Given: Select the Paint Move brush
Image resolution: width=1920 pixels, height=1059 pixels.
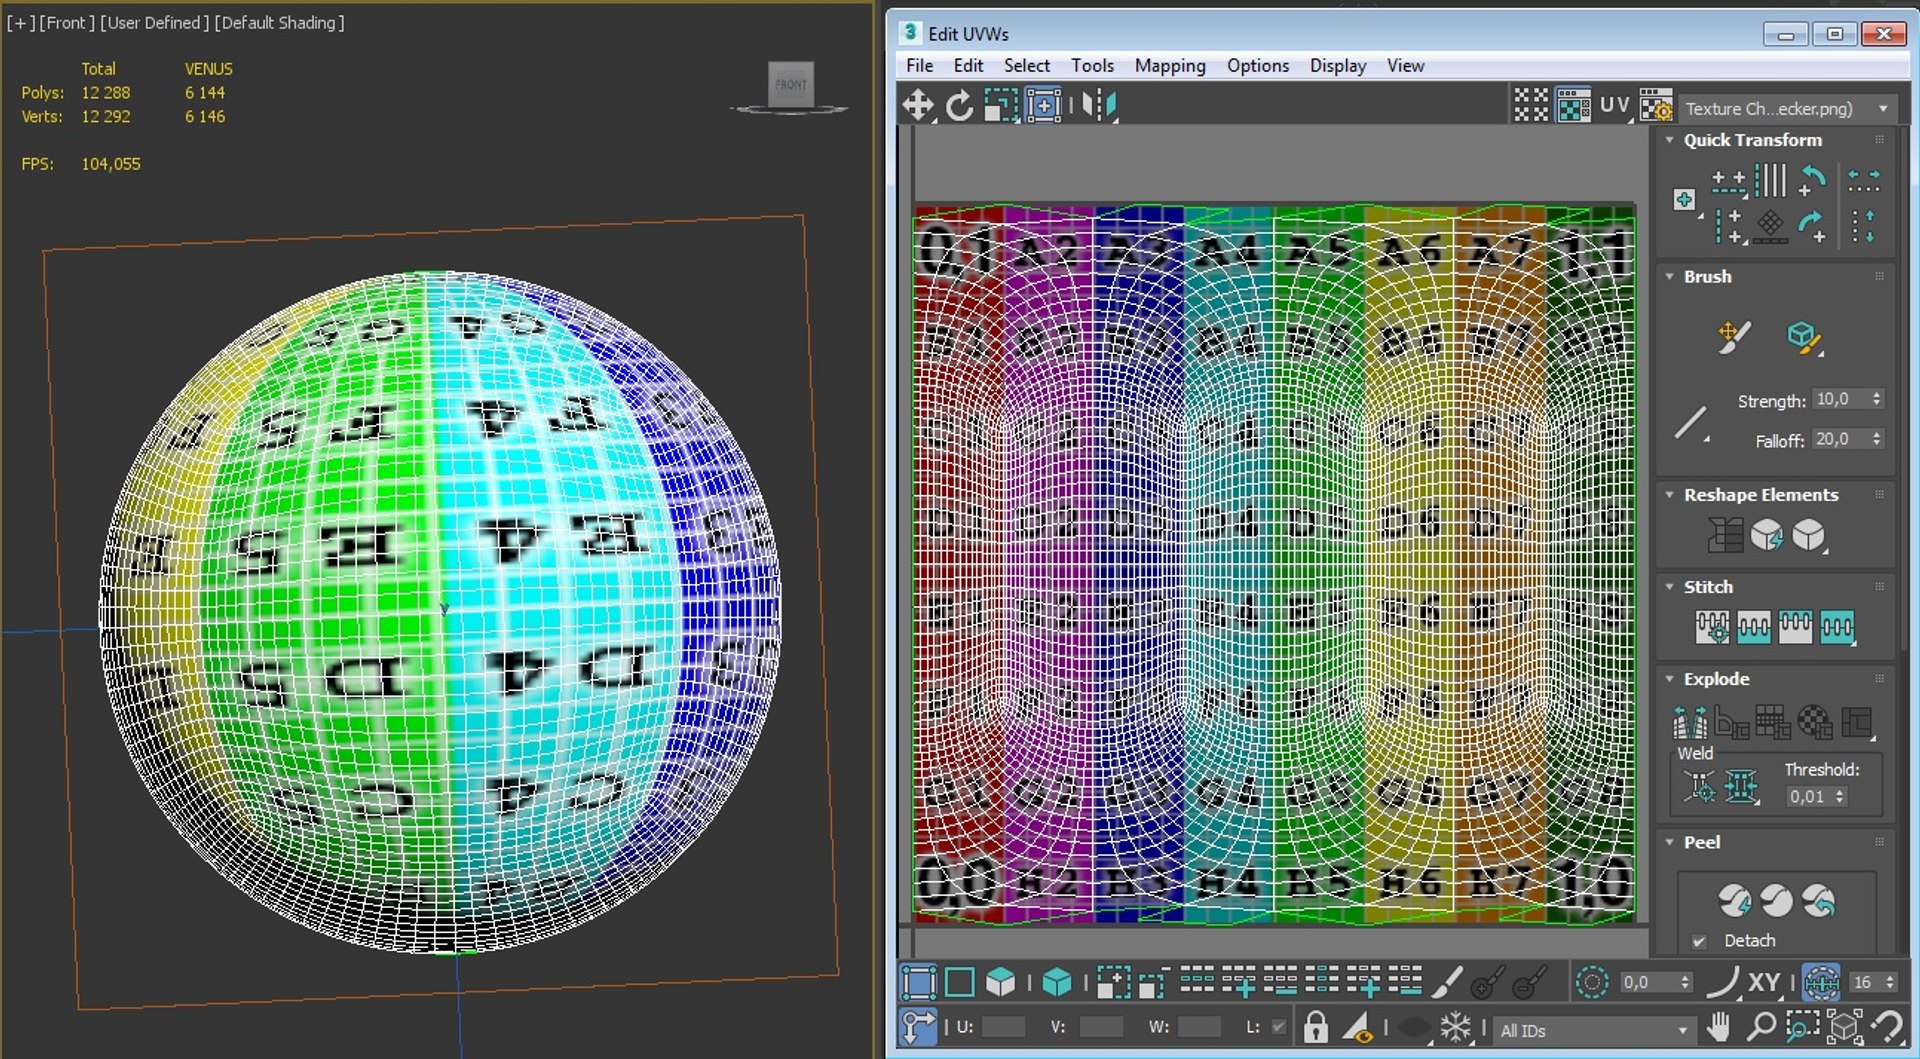Looking at the screenshot, I should pos(1734,337).
